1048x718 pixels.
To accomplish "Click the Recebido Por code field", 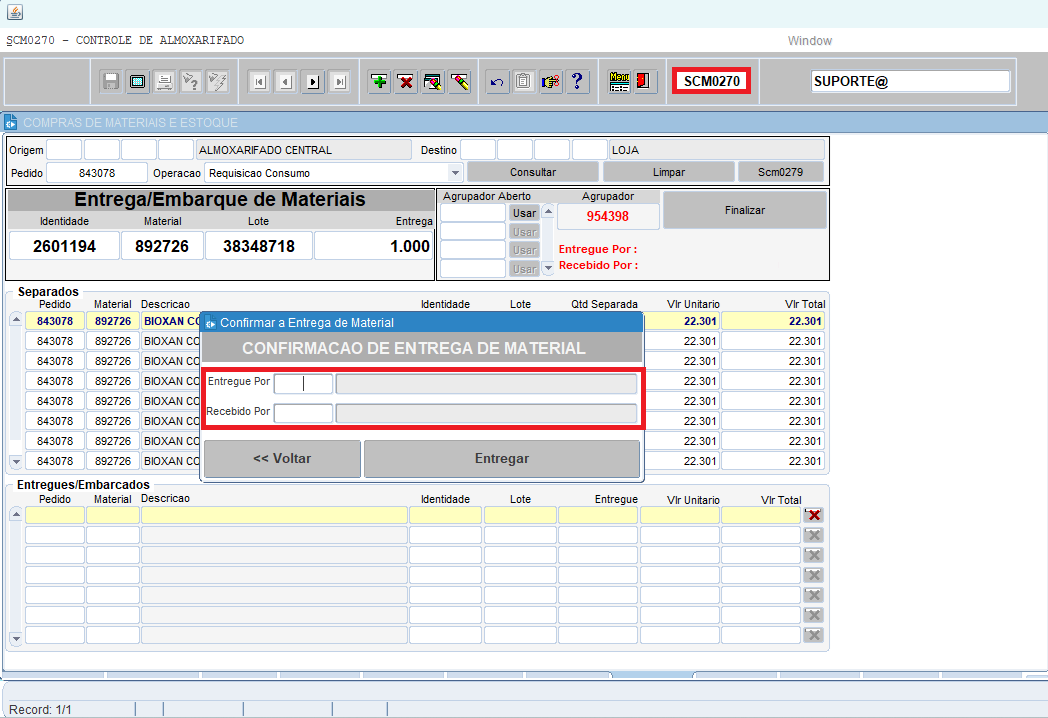I will point(303,413).
